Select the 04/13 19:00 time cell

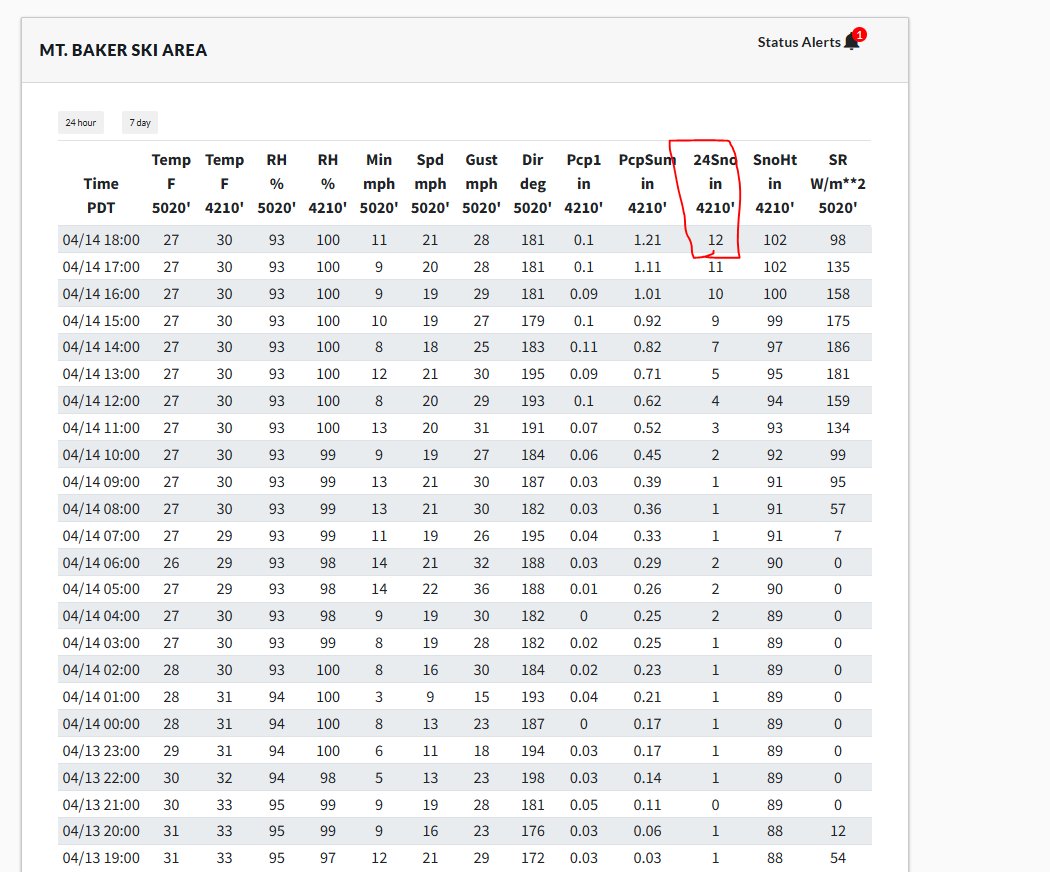(x=101, y=857)
